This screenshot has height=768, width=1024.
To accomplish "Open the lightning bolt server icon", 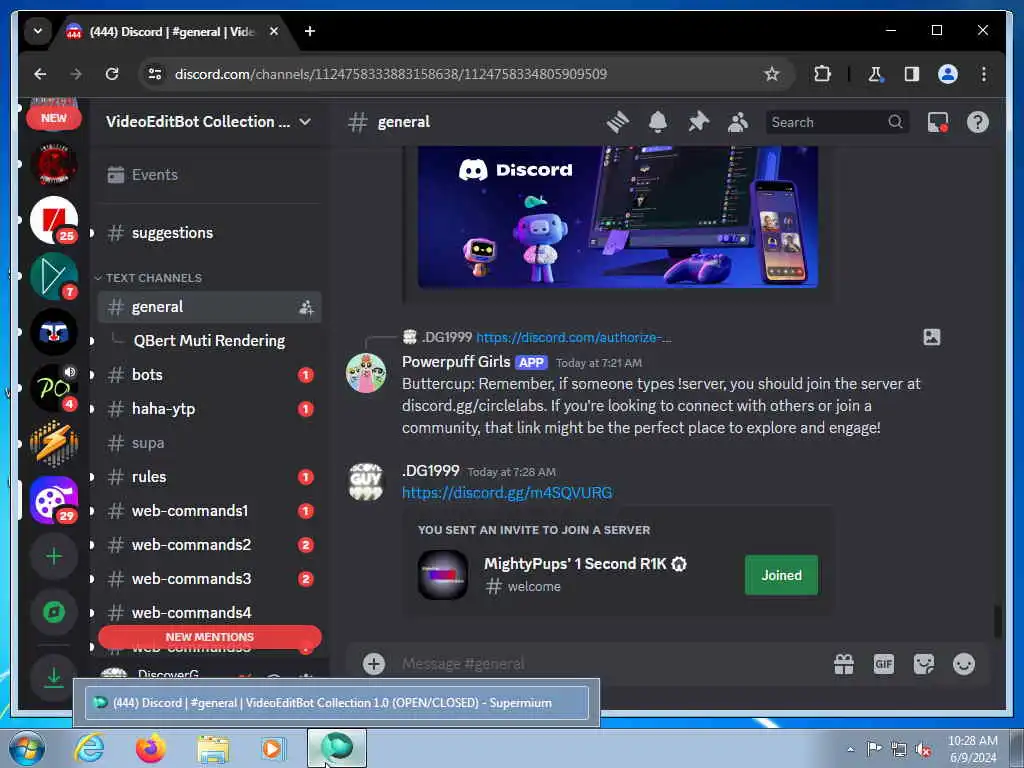I will click(54, 444).
